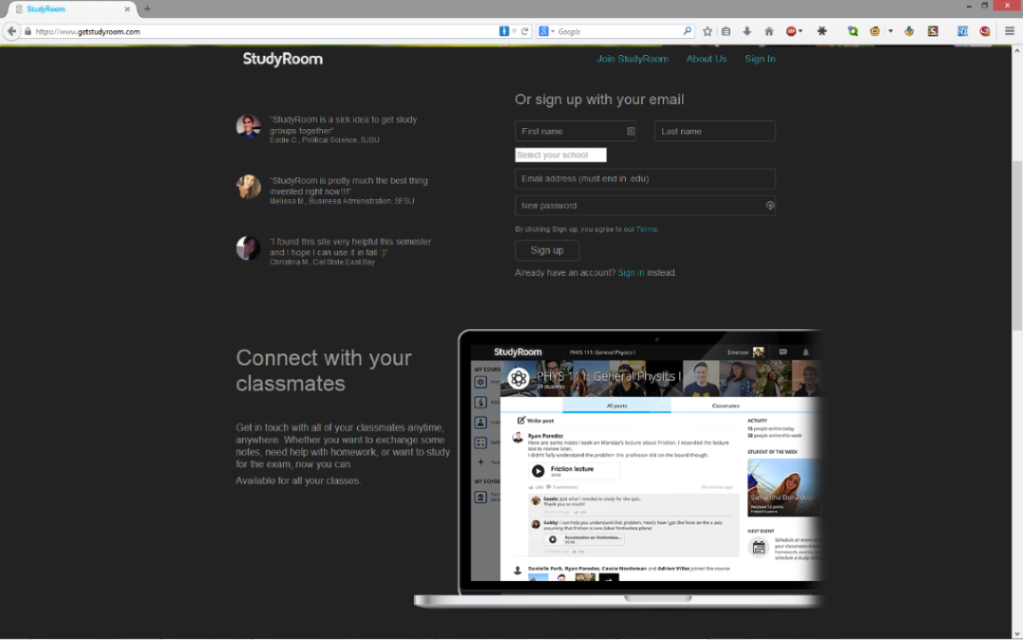Screen dimensions: 1023x640
Task: Click the First name input field
Action: 575,131
